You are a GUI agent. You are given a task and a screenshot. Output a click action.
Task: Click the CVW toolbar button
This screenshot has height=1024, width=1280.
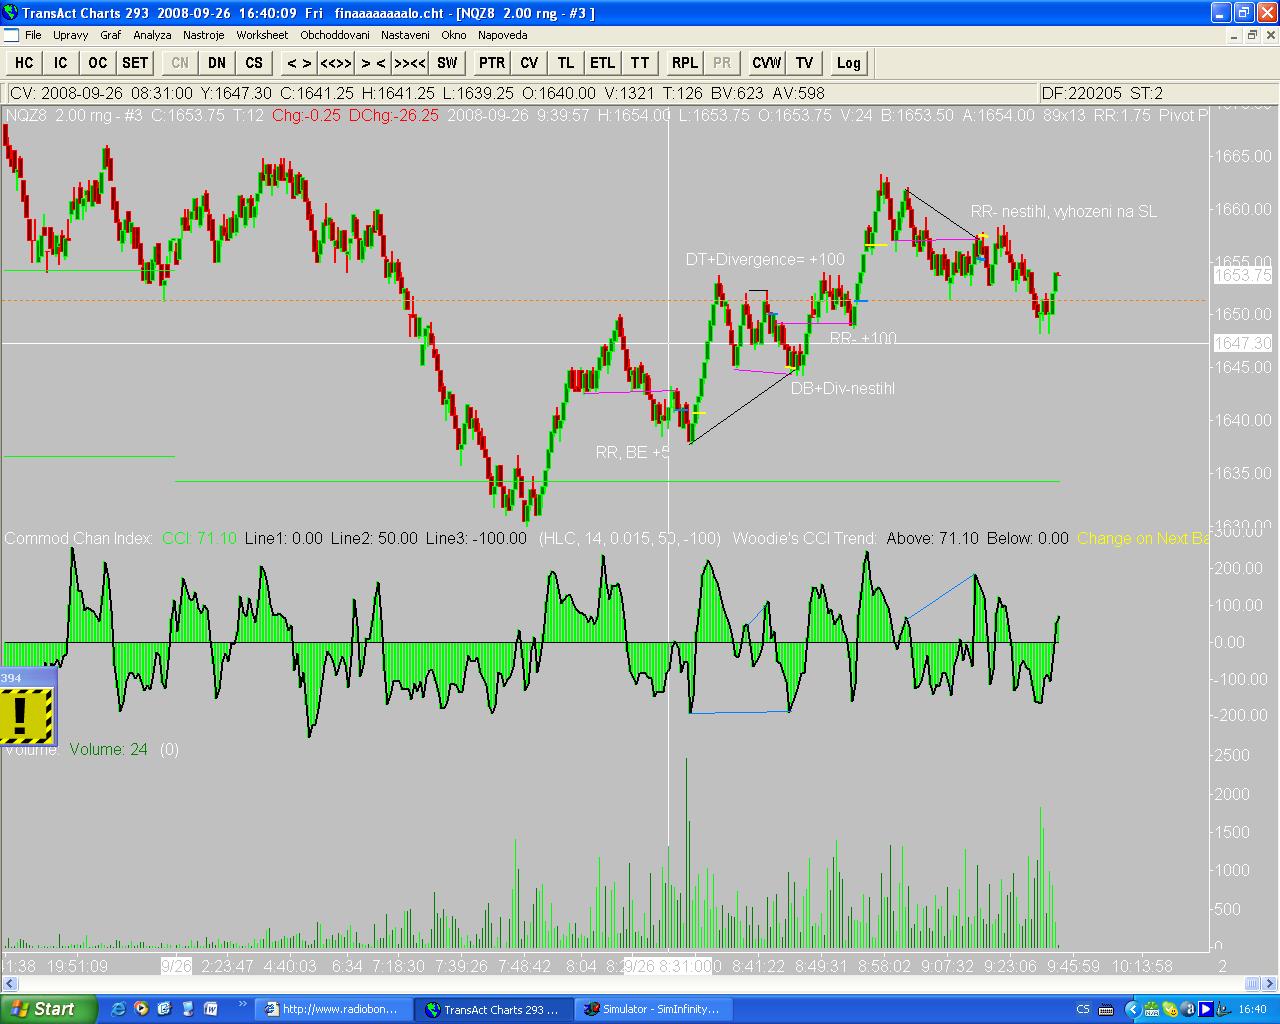(x=767, y=63)
